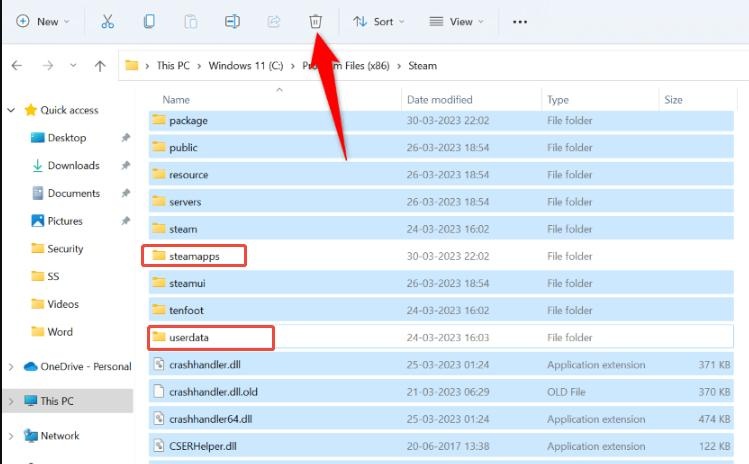Expand the This PC tree node
The width and height of the screenshot is (749, 464).
click(11, 401)
